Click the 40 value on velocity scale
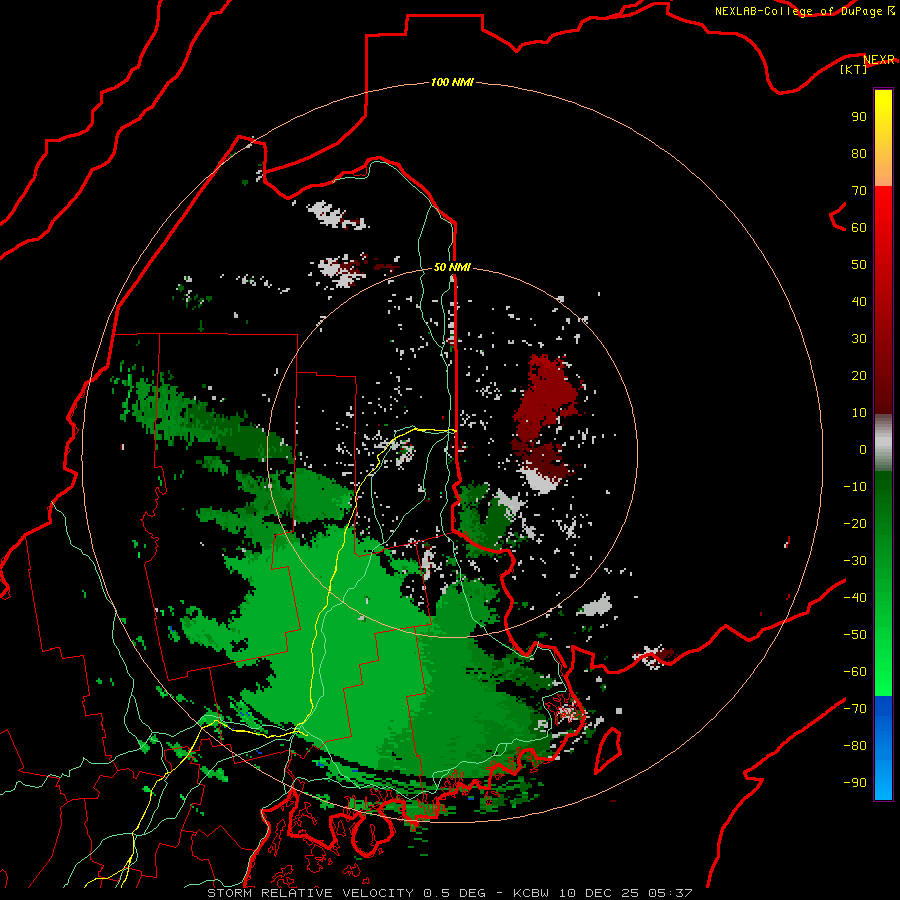The image size is (900, 900). click(x=859, y=301)
